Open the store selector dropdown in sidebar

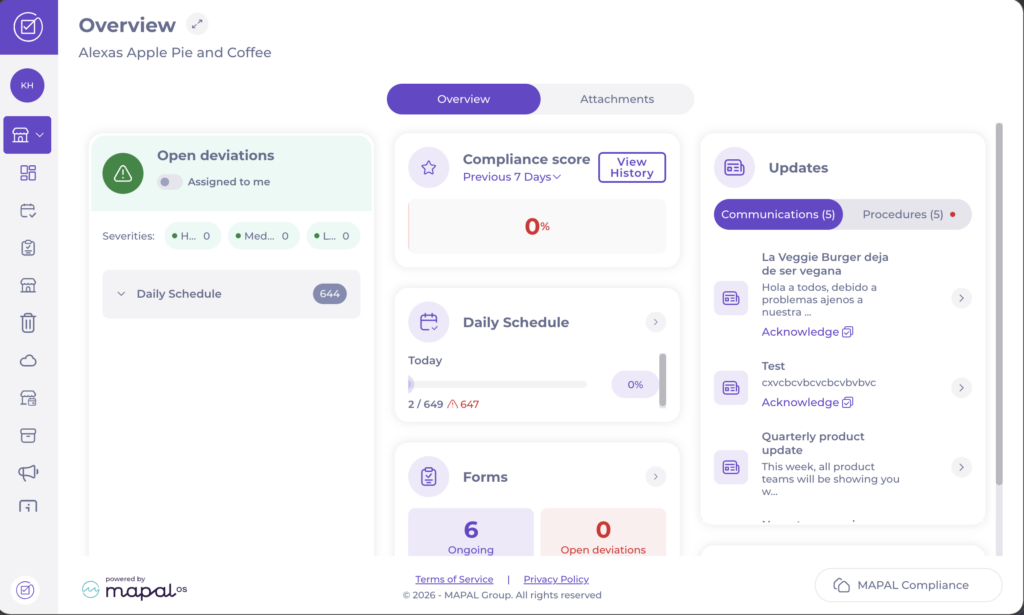[27, 135]
